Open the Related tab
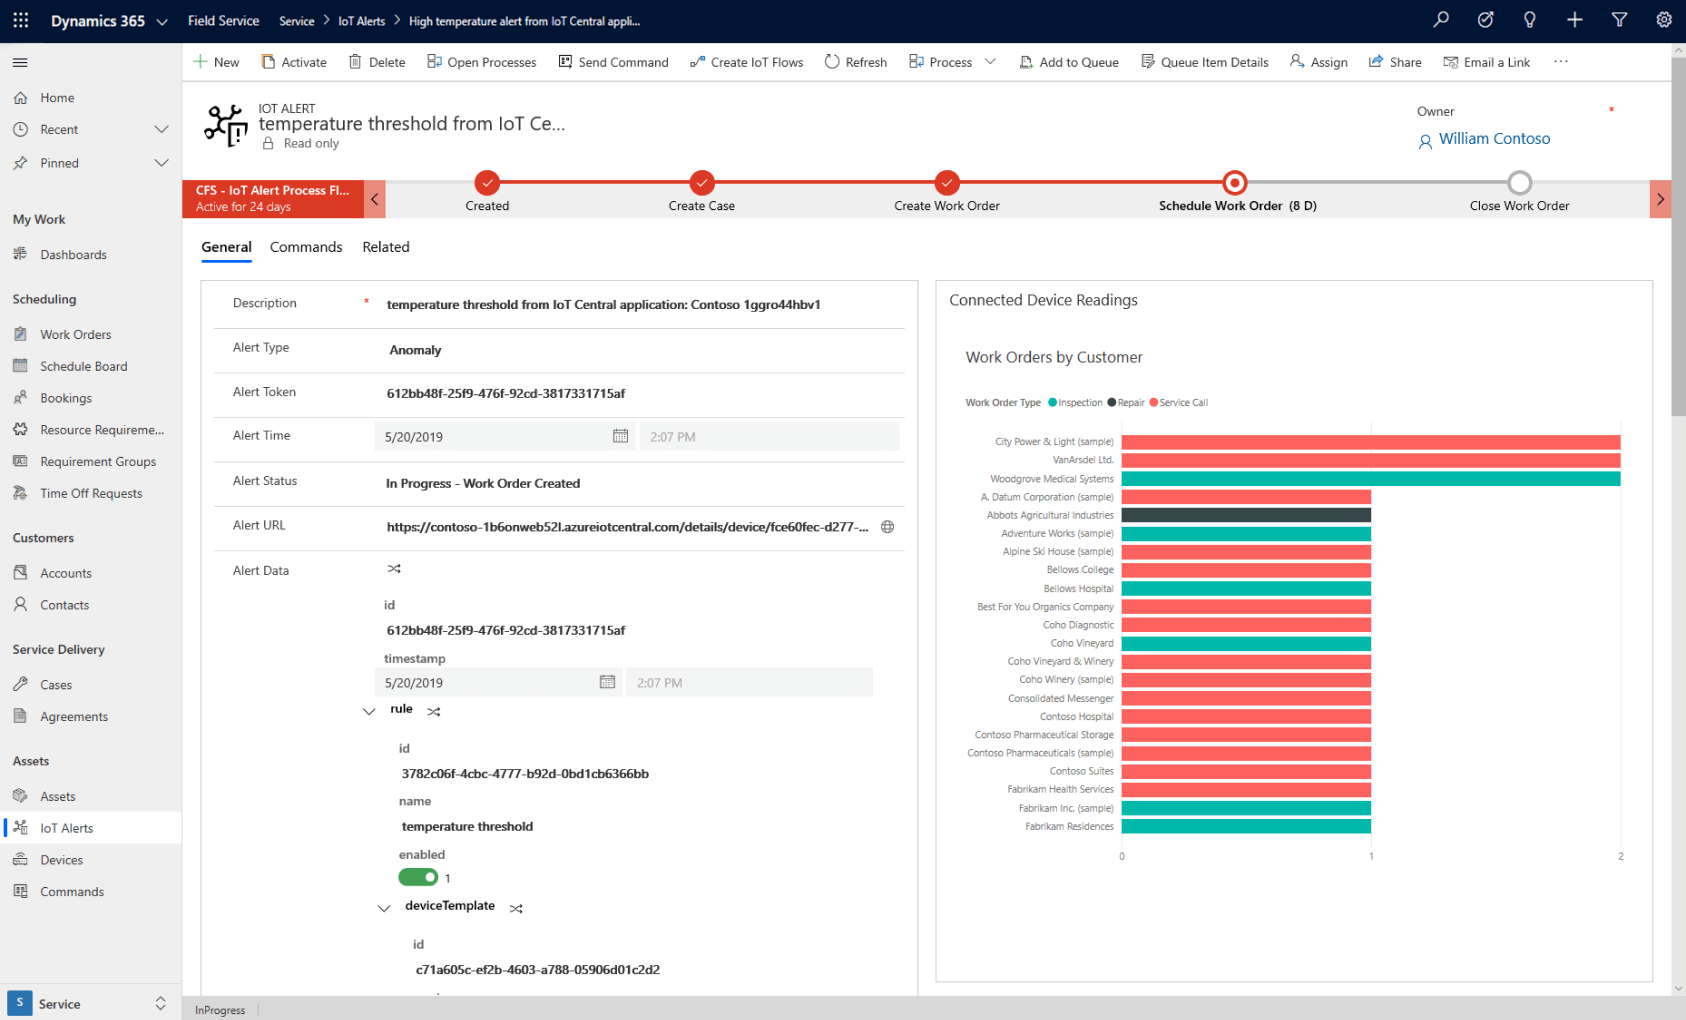1686x1020 pixels. (x=385, y=247)
